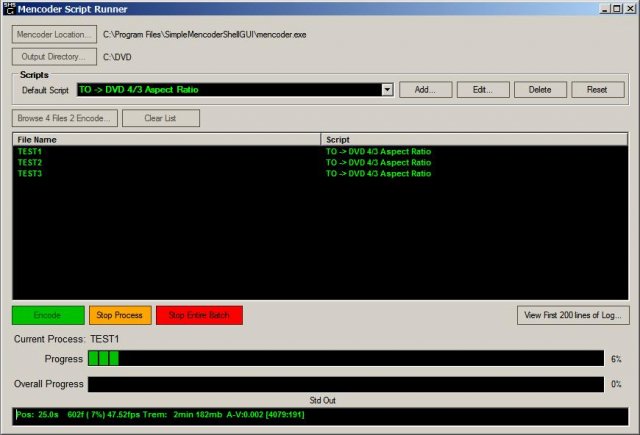Click the 0% overall progress value
The image size is (640, 435).
pos(616,384)
